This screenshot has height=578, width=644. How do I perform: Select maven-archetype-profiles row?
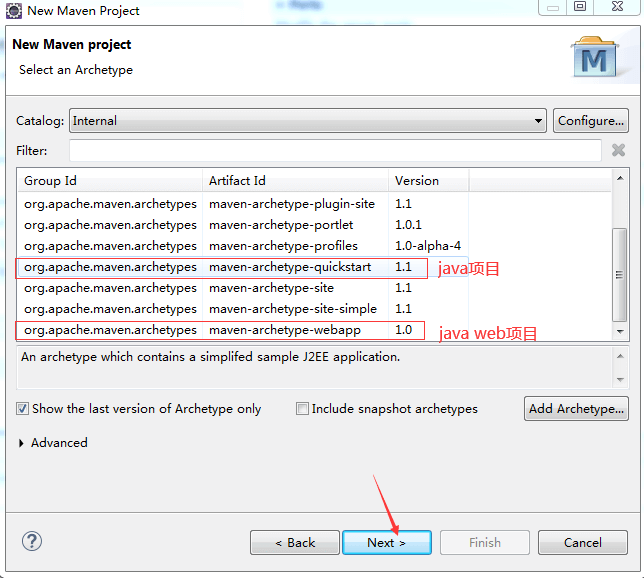[x=242, y=246]
